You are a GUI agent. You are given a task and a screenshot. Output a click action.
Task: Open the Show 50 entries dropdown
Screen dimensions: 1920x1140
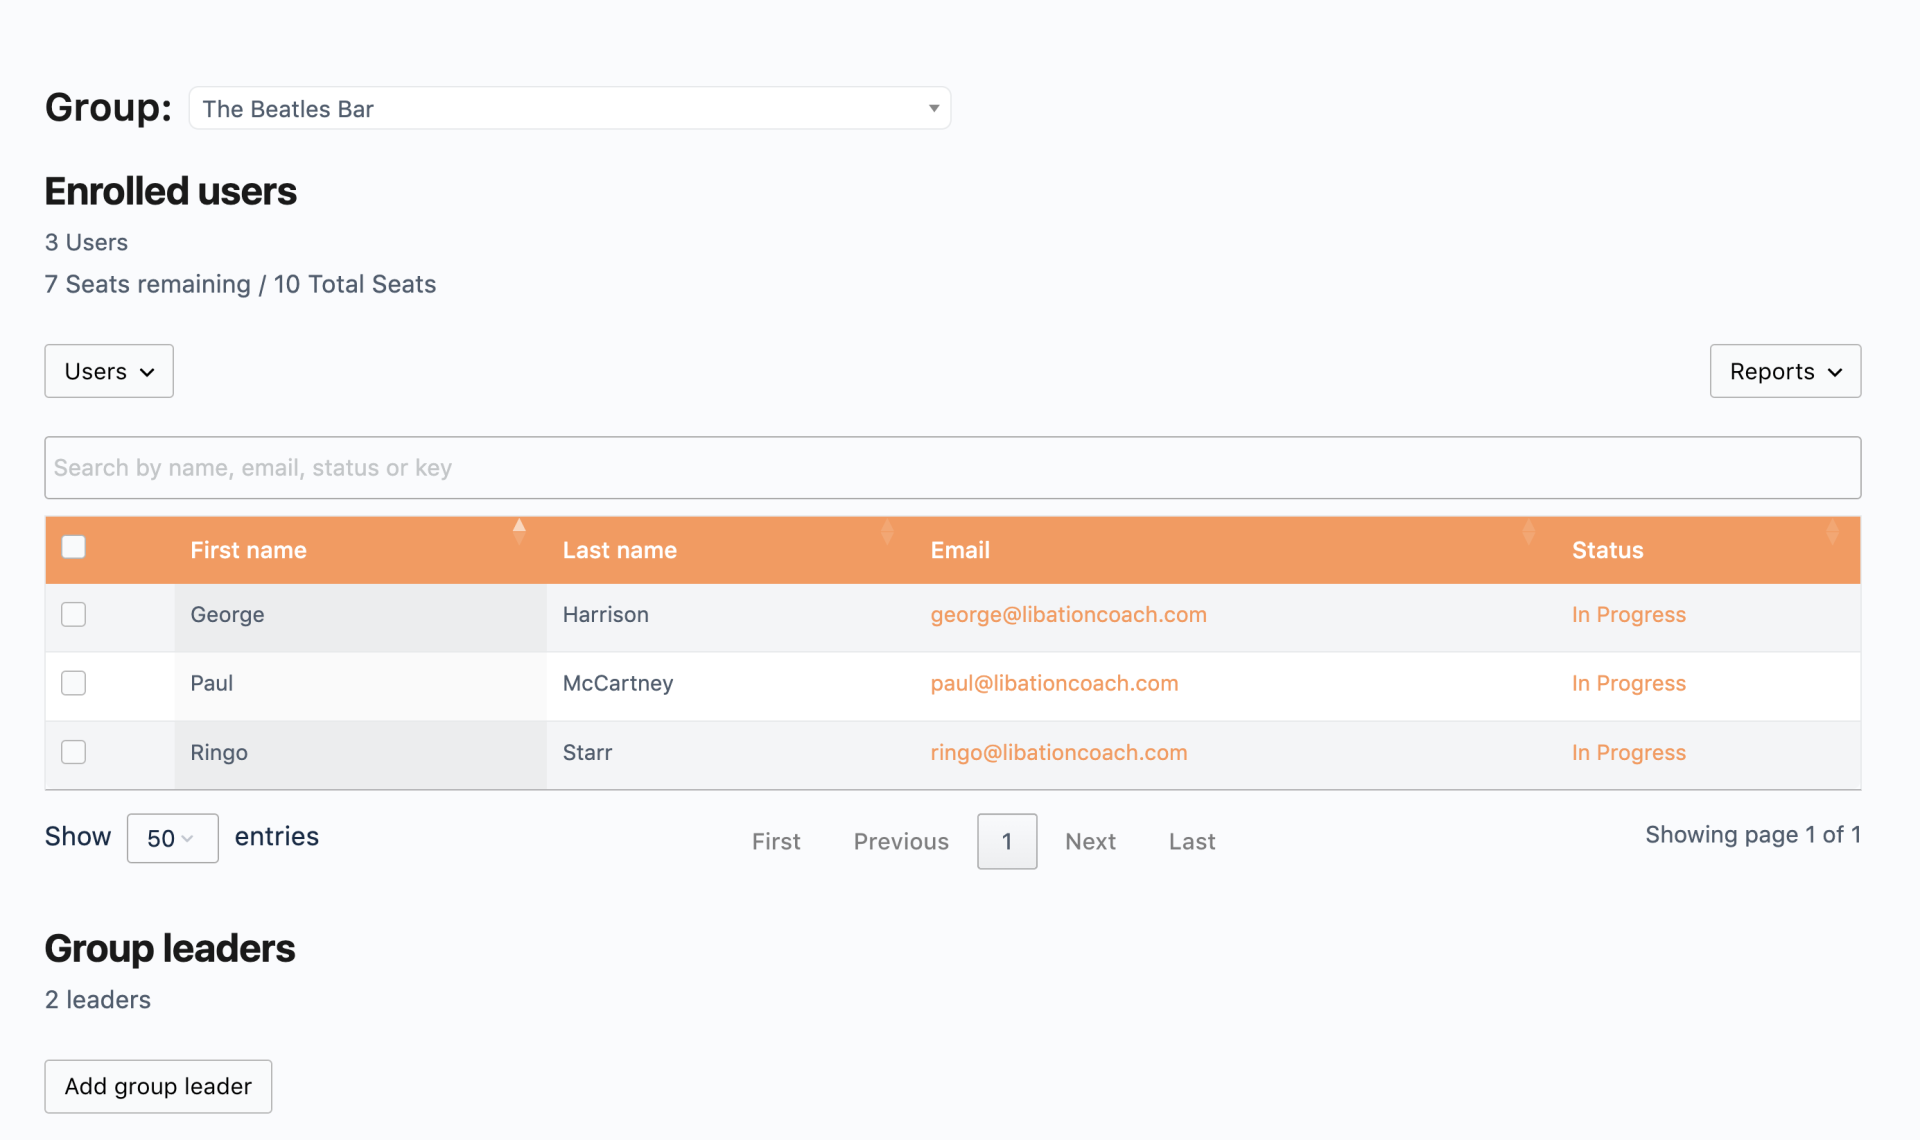[x=172, y=838]
